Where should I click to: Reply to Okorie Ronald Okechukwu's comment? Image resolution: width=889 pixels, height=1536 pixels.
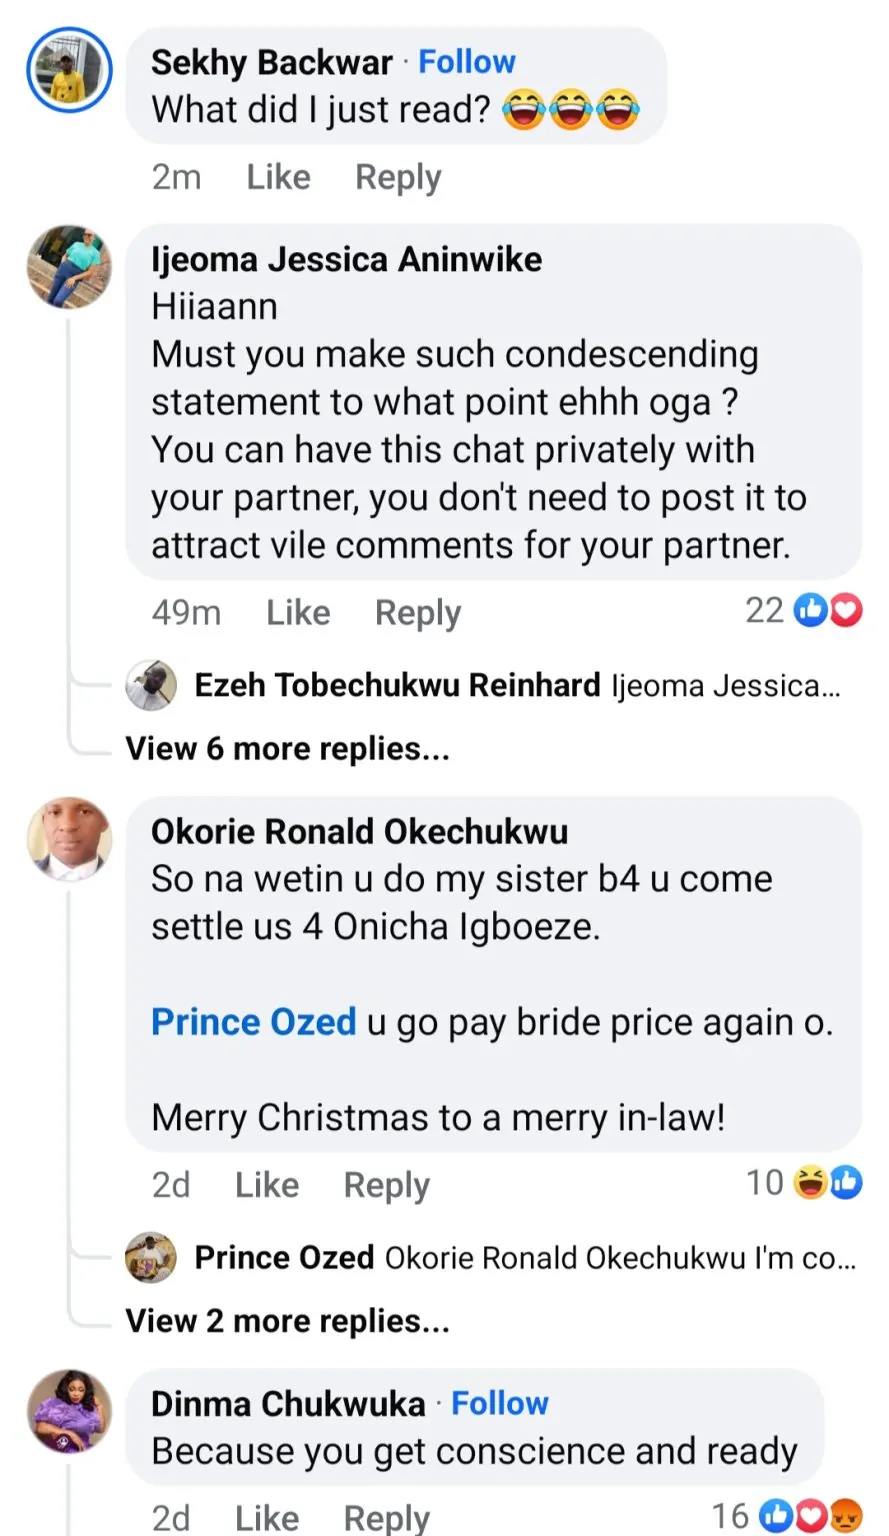[386, 1185]
